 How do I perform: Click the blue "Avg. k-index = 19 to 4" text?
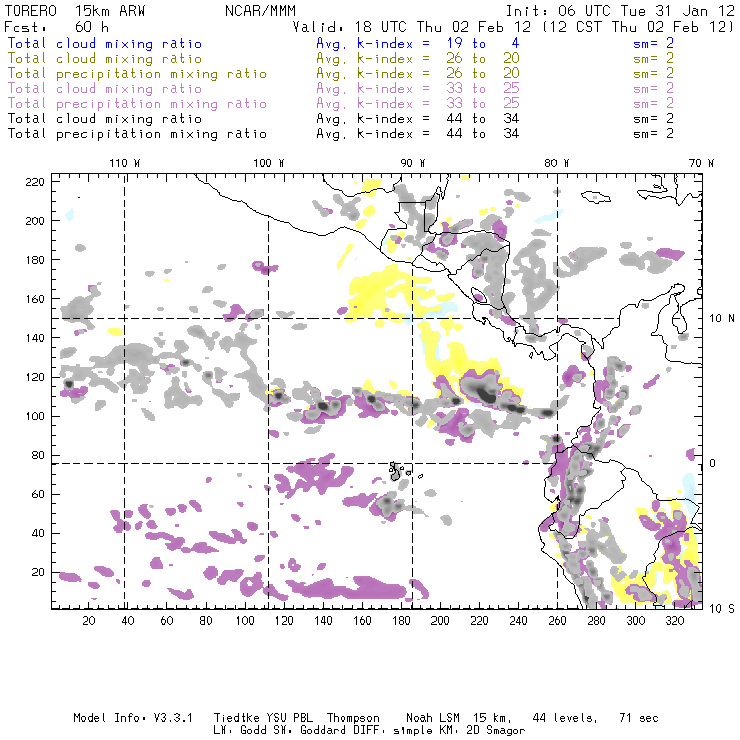pos(418,43)
